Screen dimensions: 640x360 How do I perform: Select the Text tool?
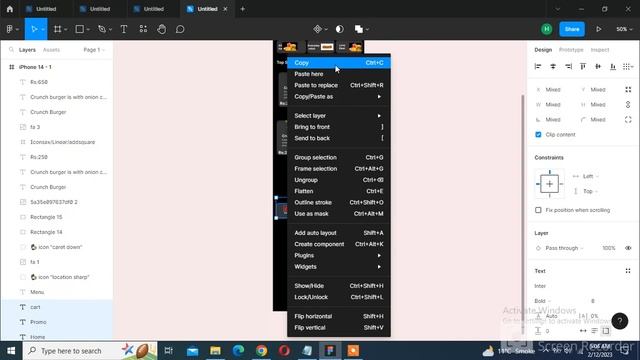point(124,29)
